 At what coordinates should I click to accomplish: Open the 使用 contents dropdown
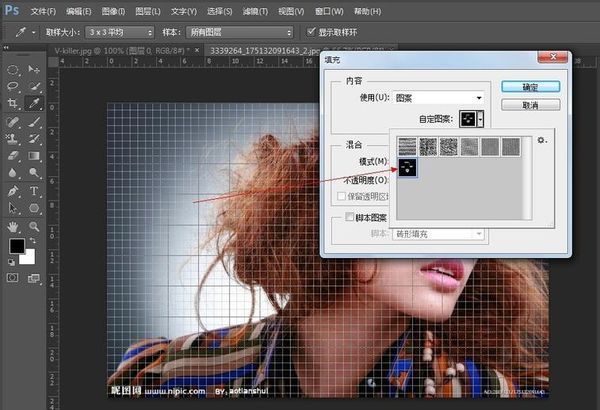(437, 97)
